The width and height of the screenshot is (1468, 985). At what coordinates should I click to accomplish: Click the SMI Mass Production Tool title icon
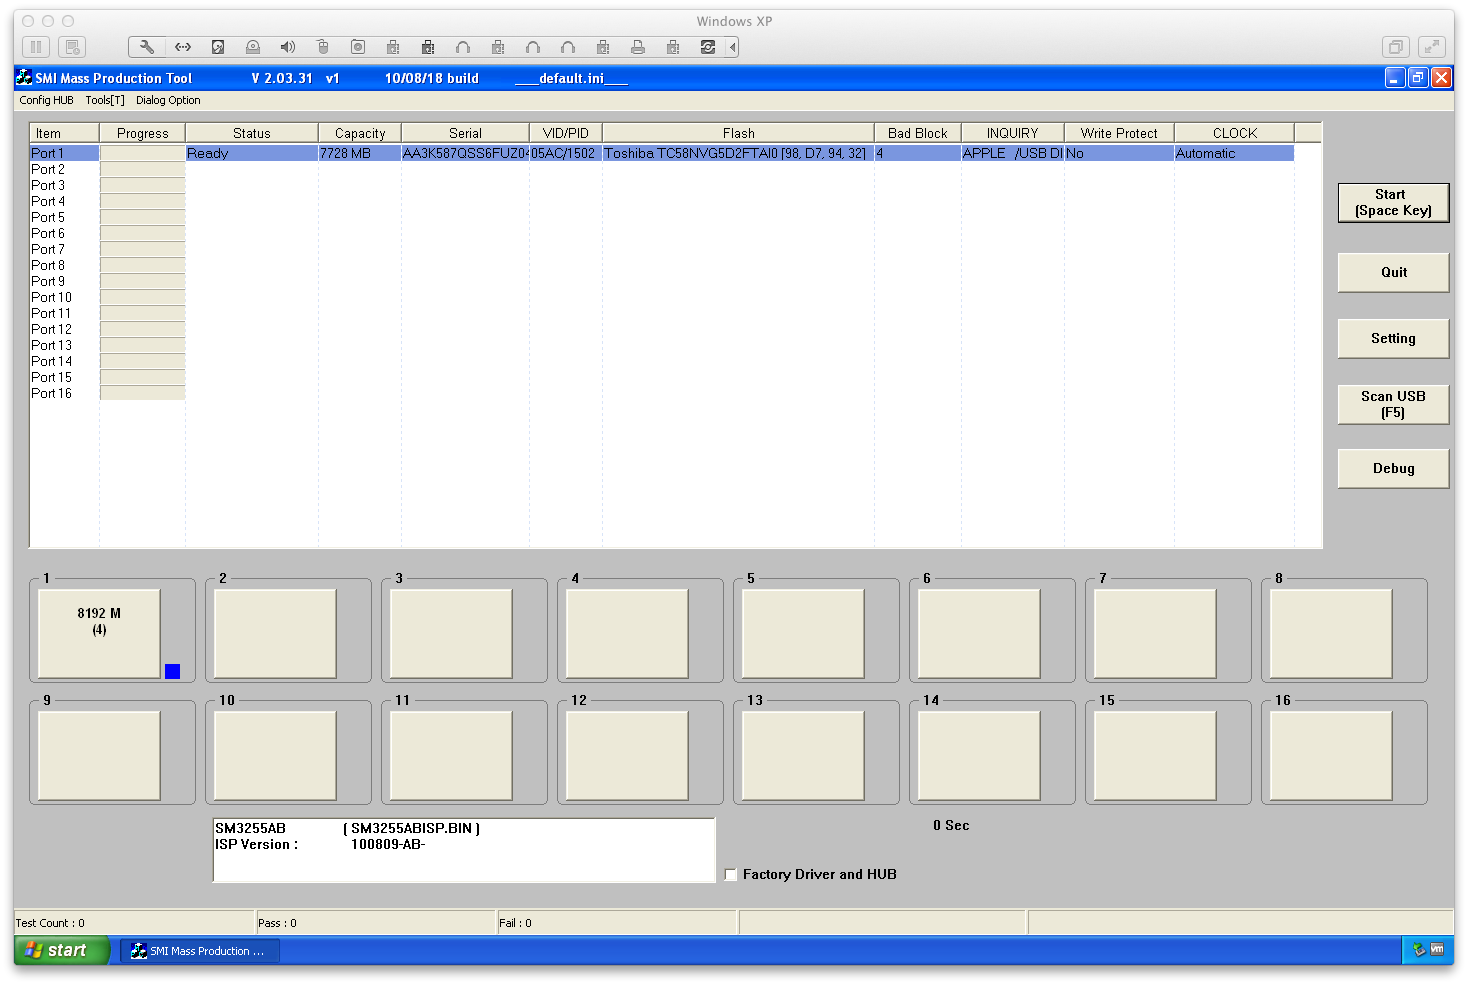[24, 77]
